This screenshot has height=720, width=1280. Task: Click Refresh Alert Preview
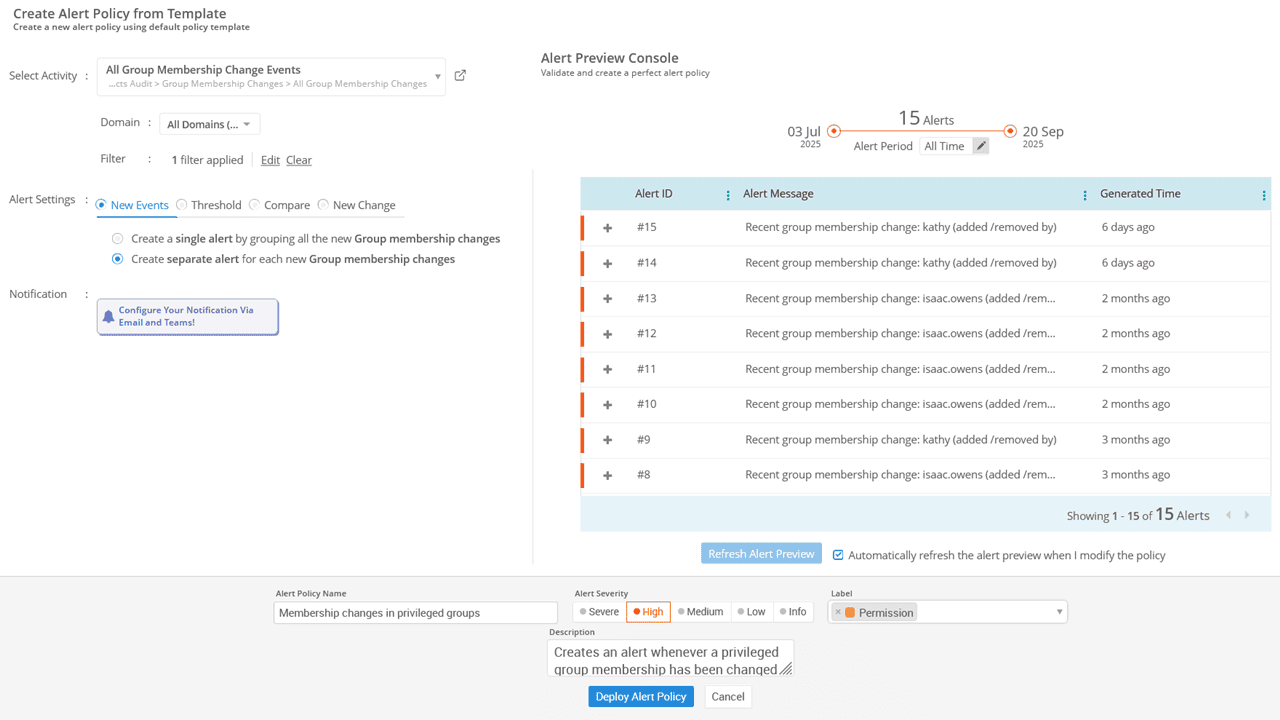tap(761, 553)
